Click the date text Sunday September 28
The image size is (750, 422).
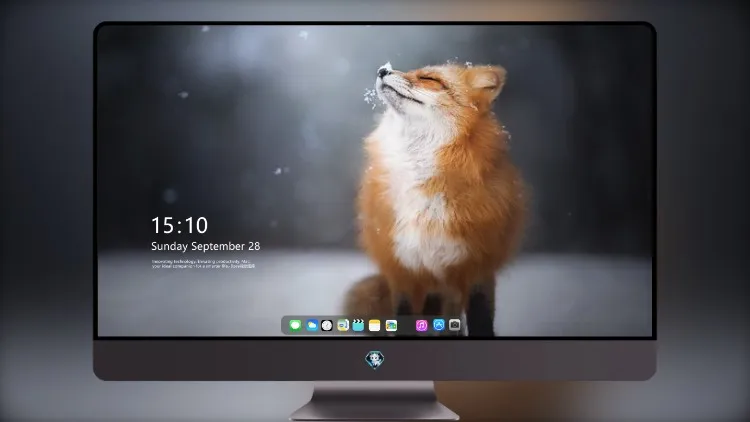(x=206, y=246)
